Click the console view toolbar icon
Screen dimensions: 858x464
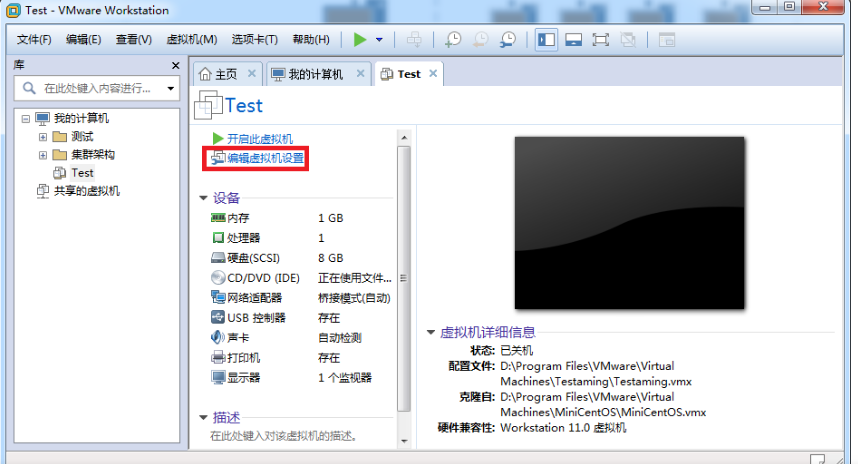666,39
